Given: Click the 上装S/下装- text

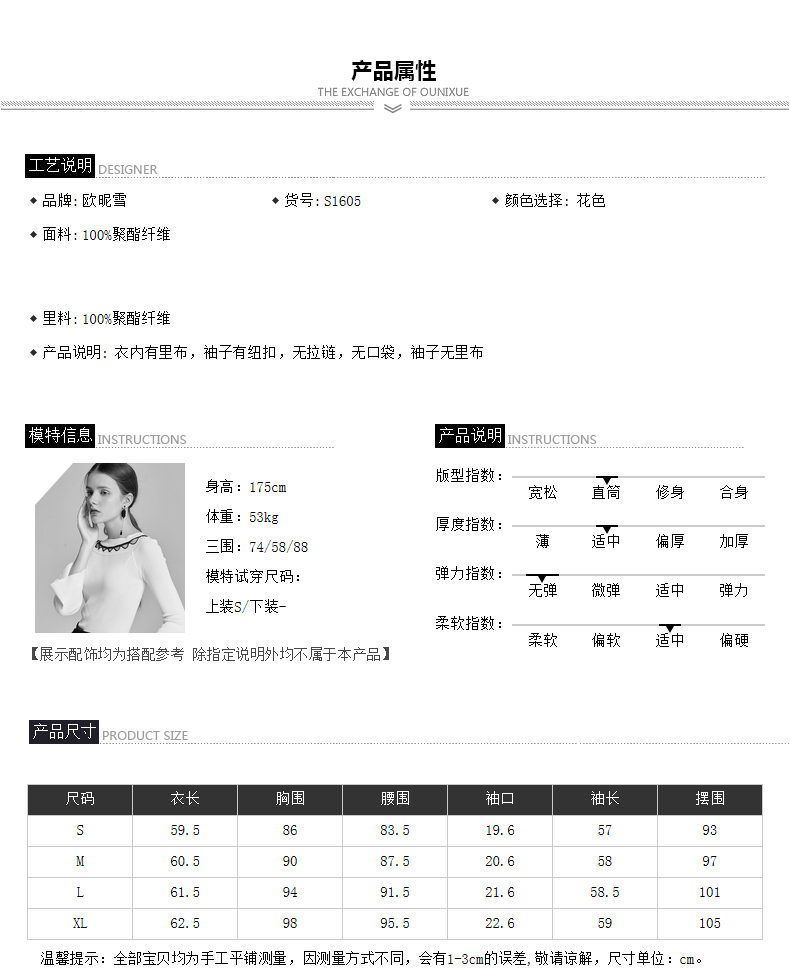Looking at the screenshot, I should coord(246,606).
